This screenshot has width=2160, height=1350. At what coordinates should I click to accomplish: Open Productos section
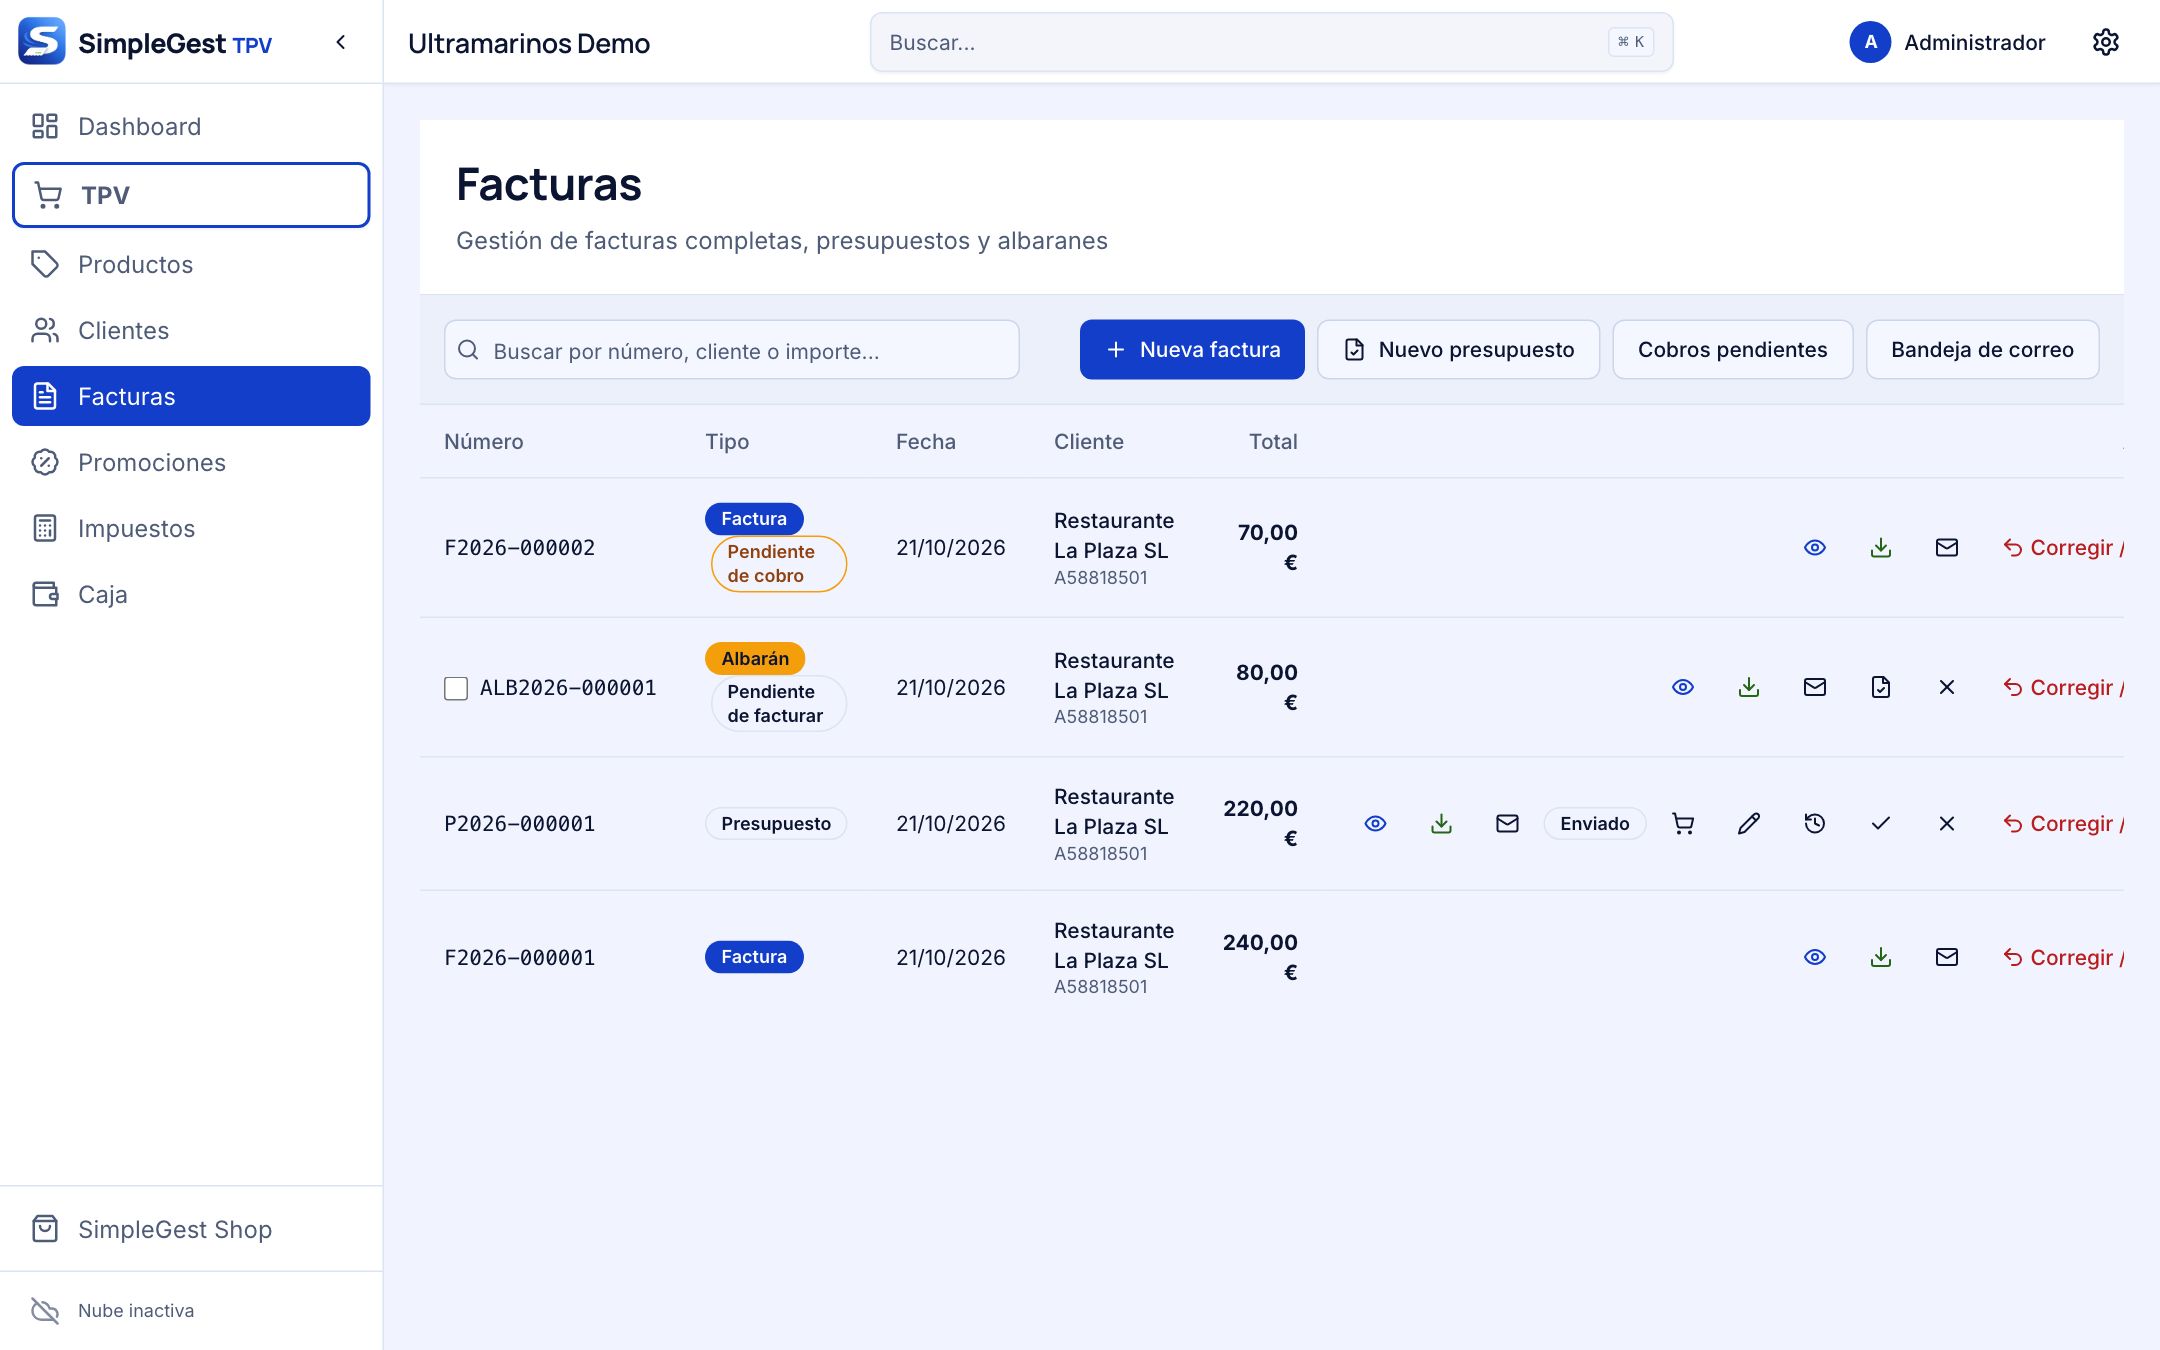click(191, 264)
